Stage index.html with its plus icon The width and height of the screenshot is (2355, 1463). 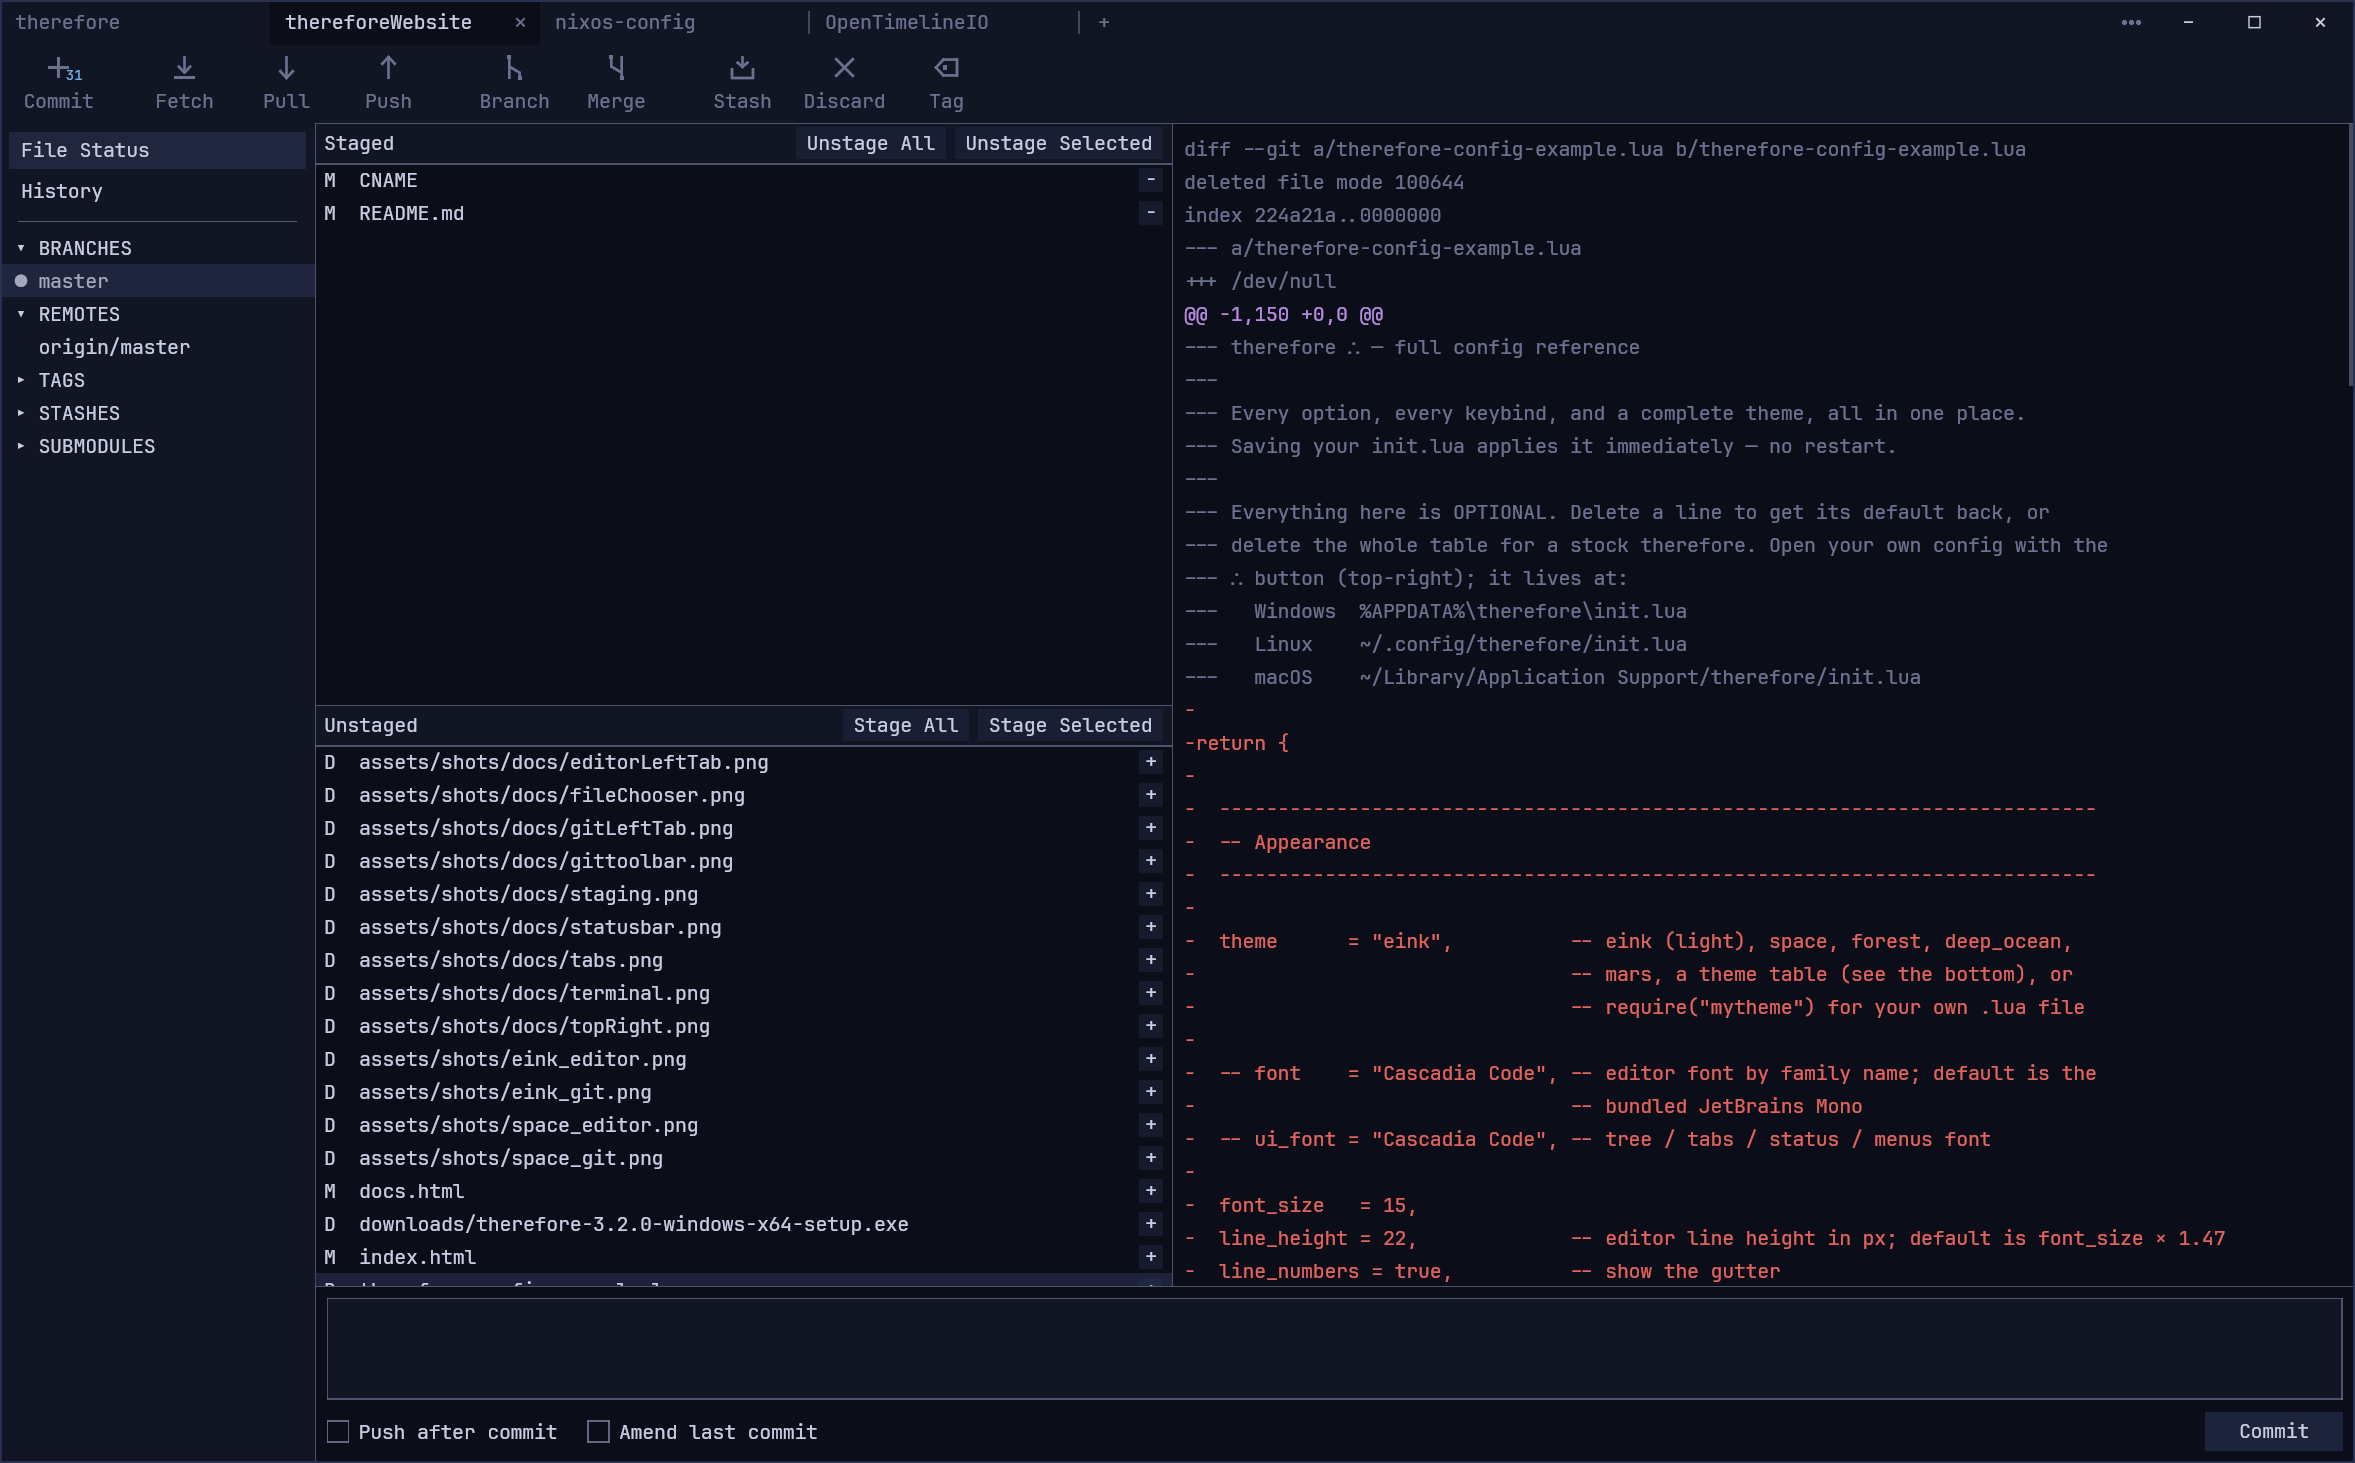[x=1151, y=1257]
